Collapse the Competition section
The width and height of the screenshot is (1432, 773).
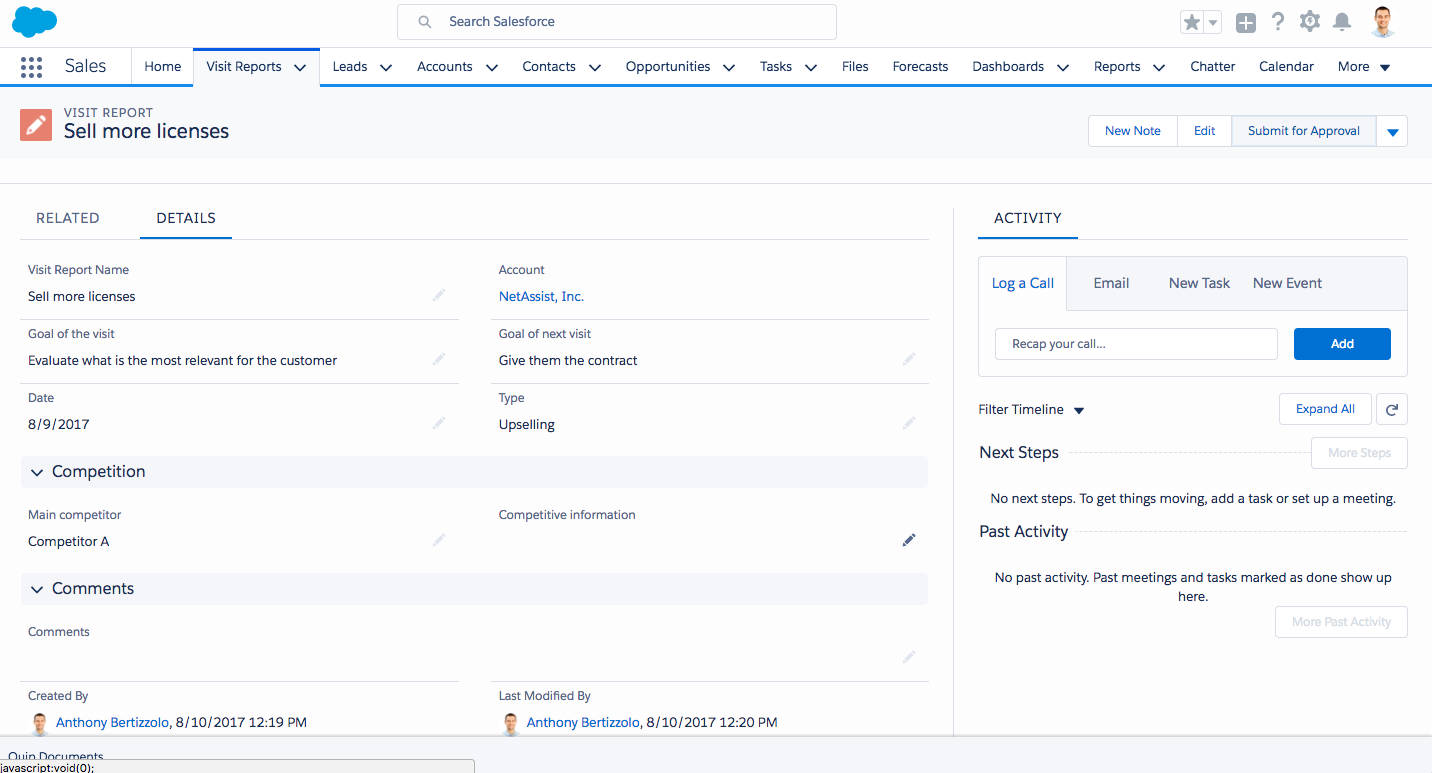click(x=37, y=471)
